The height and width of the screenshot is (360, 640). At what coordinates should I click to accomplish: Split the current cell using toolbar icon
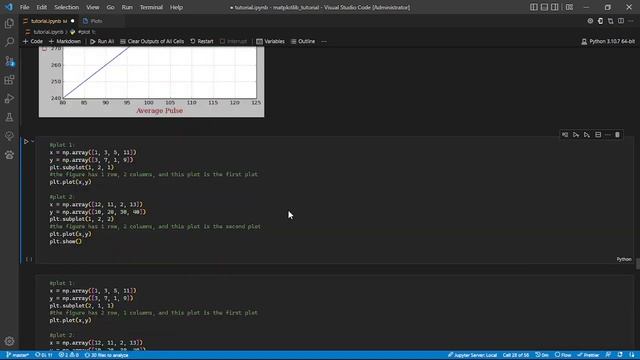click(598, 135)
